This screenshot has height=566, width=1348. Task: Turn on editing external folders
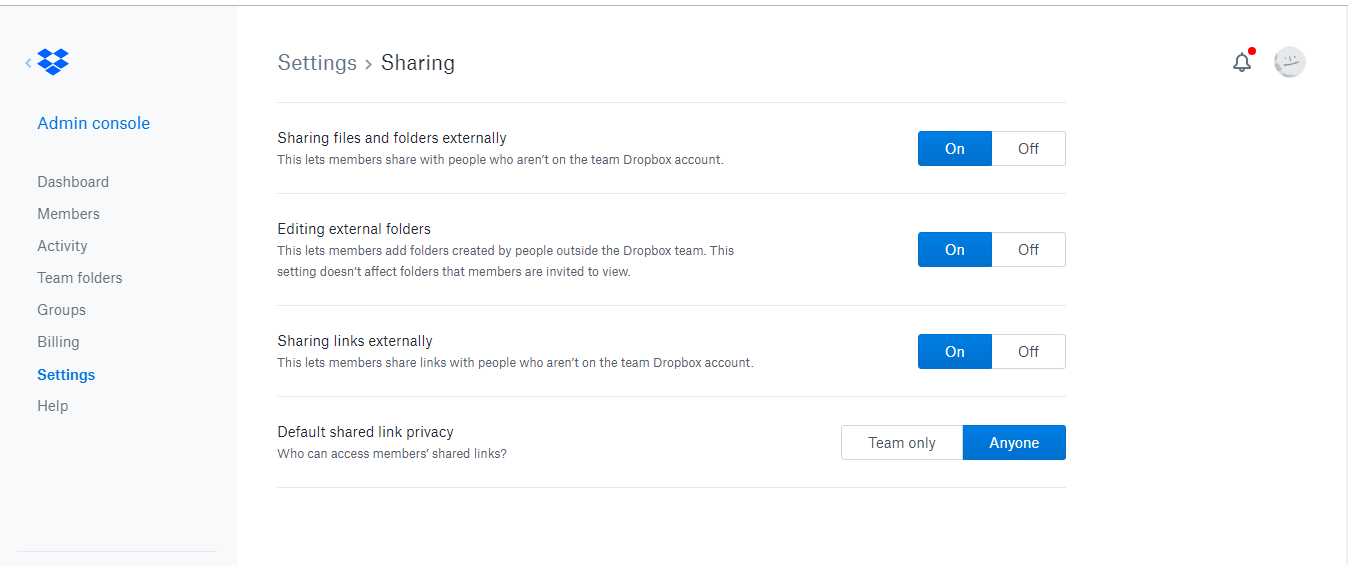coord(955,249)
